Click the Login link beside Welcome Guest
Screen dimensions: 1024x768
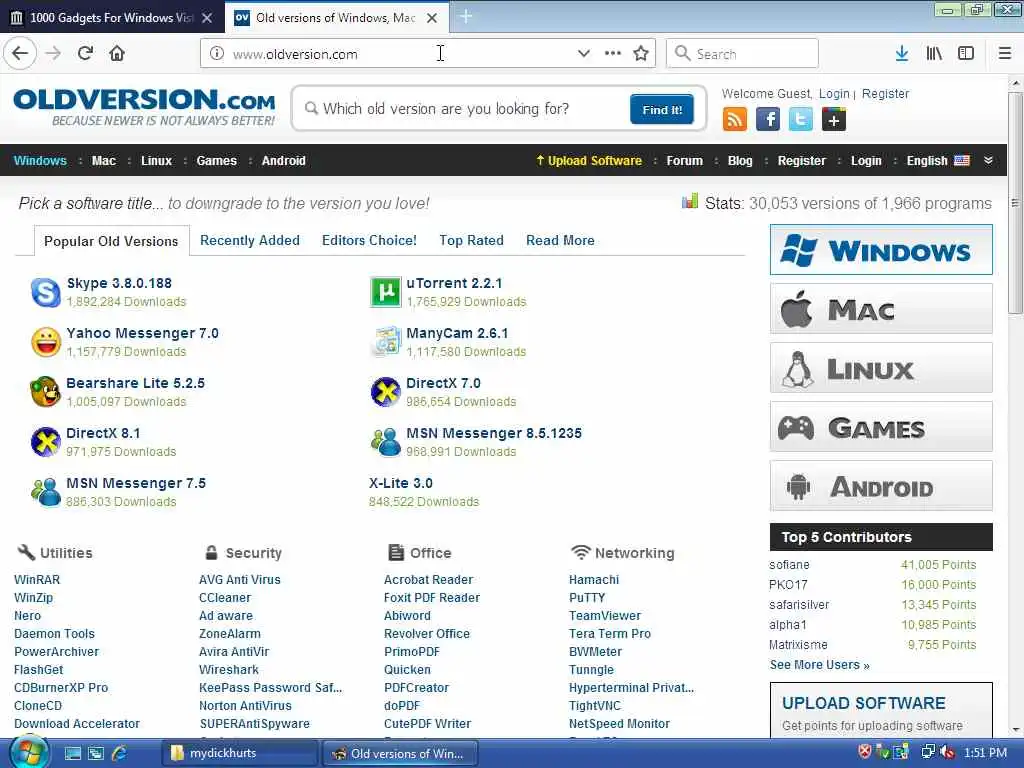coord(834,94)
